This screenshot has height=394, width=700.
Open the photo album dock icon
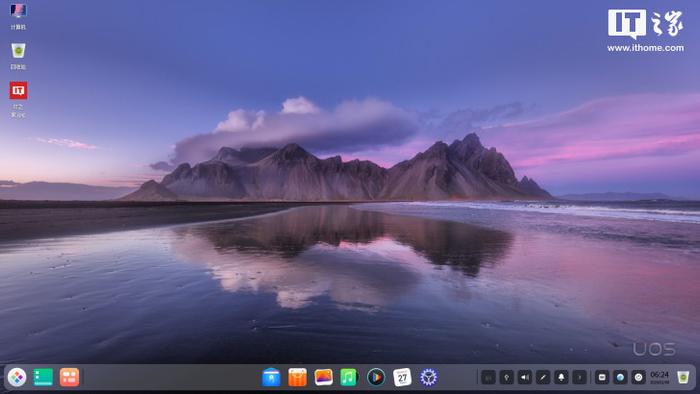click(x=324, y=377)
